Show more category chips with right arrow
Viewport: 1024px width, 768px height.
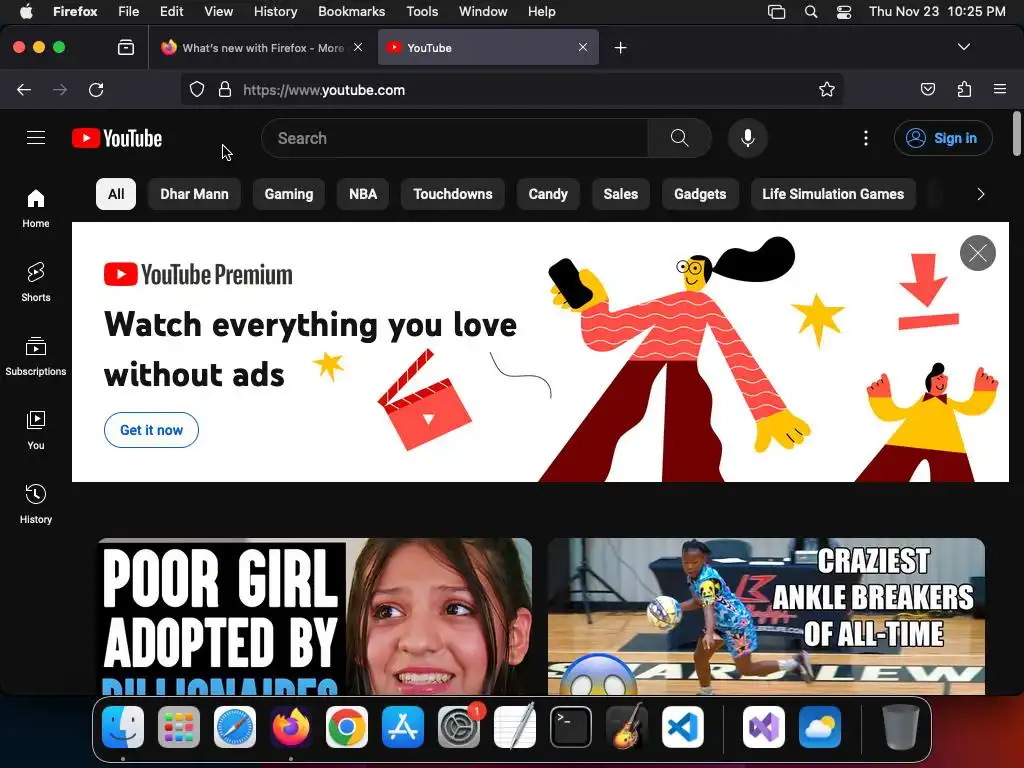pyautogui.click(x=980, y=194)
